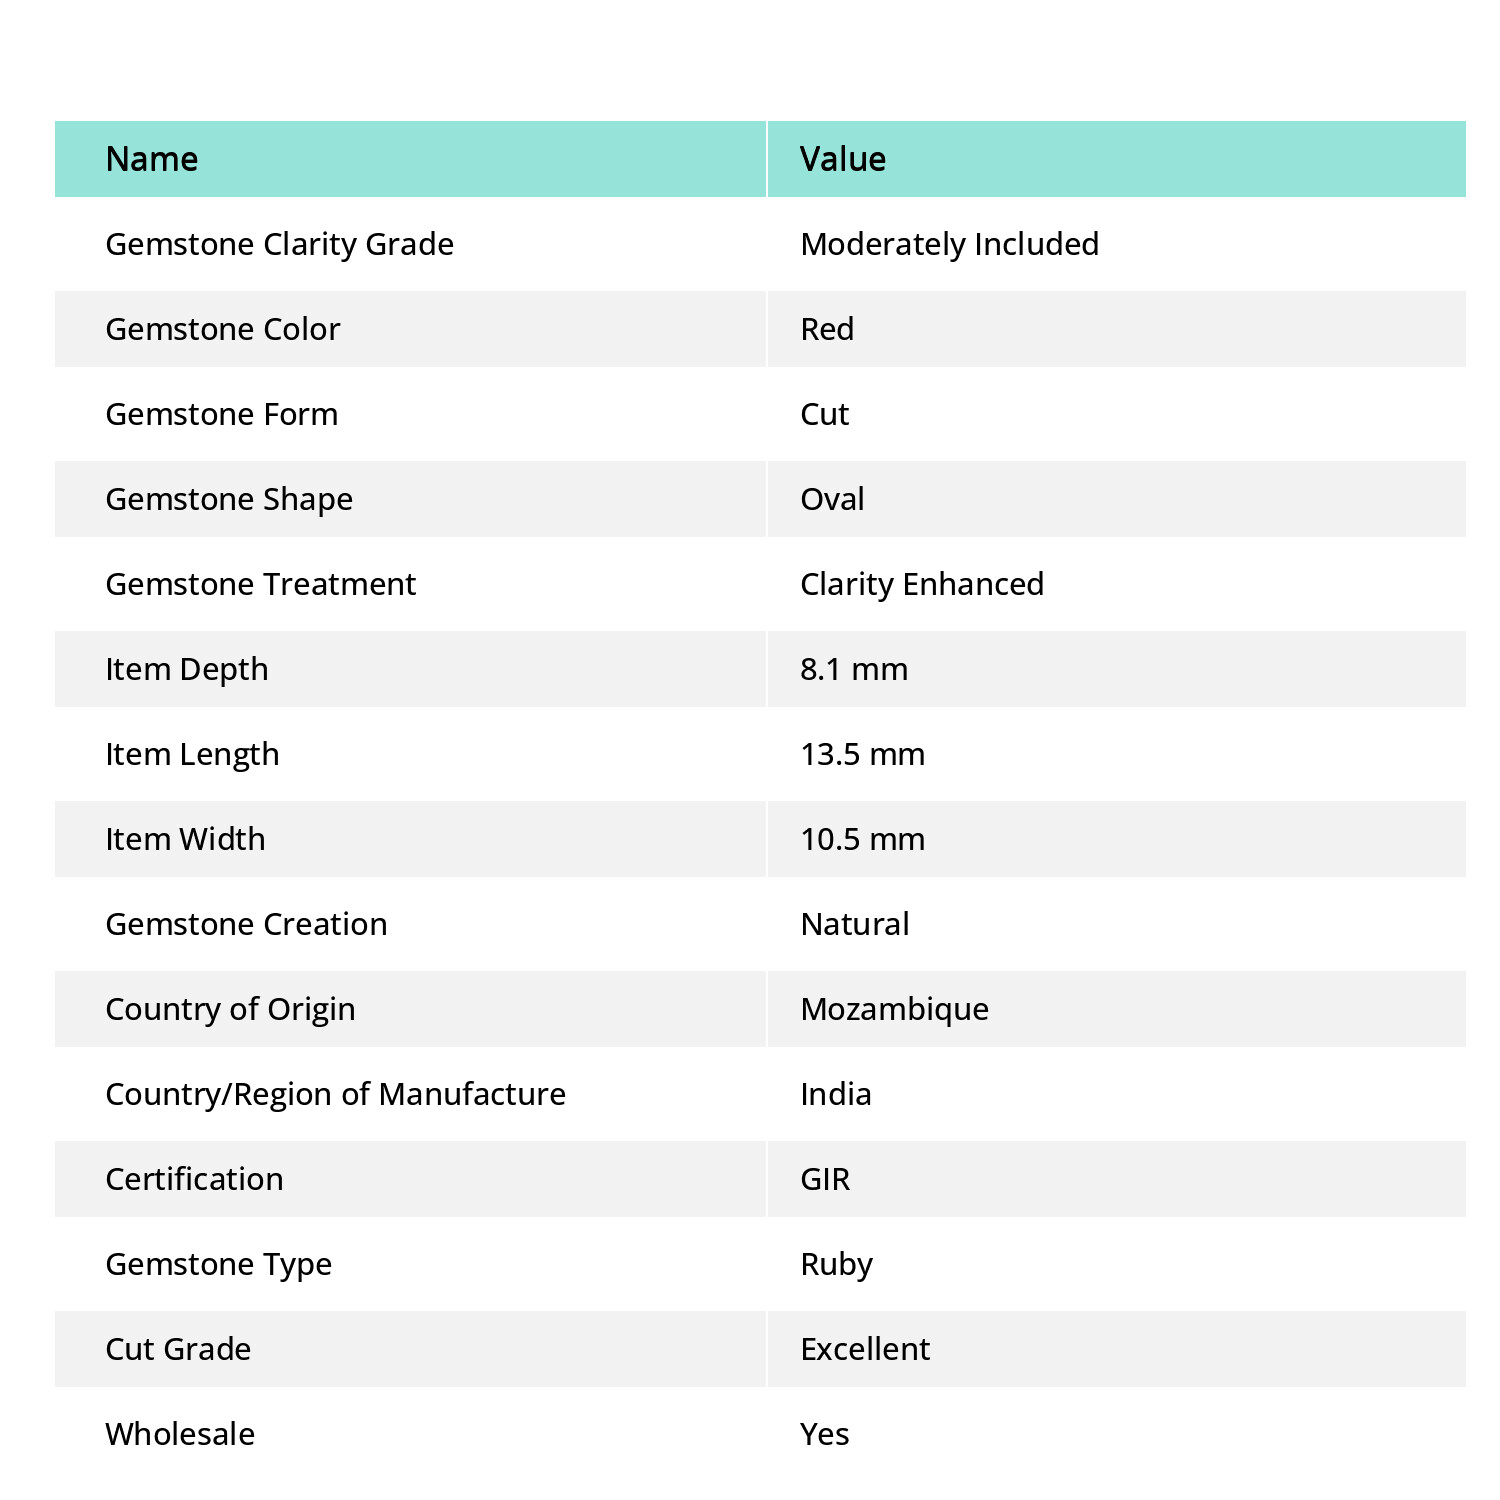Select the Mozambique origin value
This screenshot has width=1500, height=1500.
pos(895,1009)
